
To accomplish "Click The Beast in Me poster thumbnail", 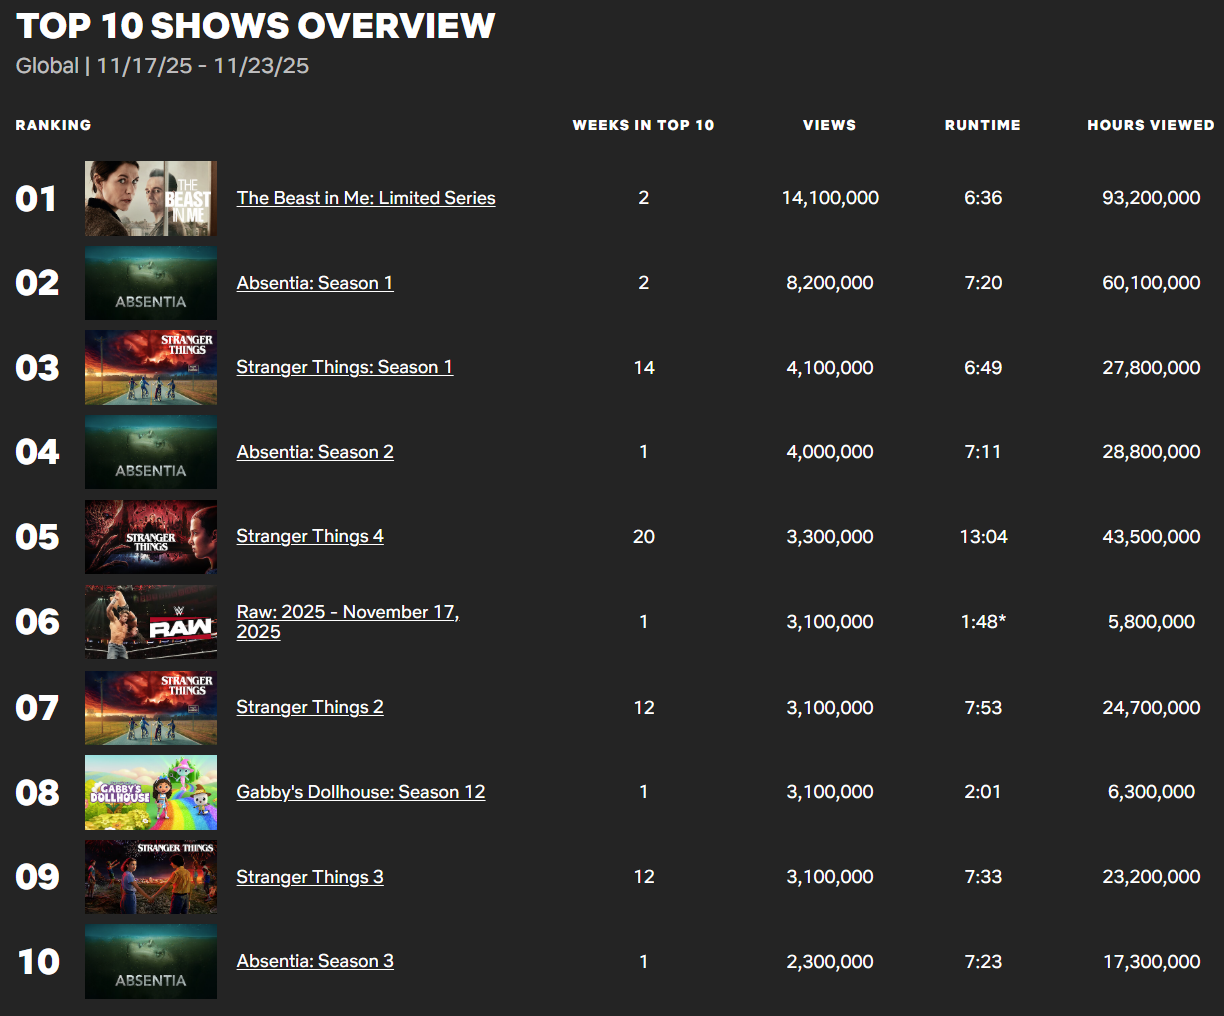I will click(151, 198).
